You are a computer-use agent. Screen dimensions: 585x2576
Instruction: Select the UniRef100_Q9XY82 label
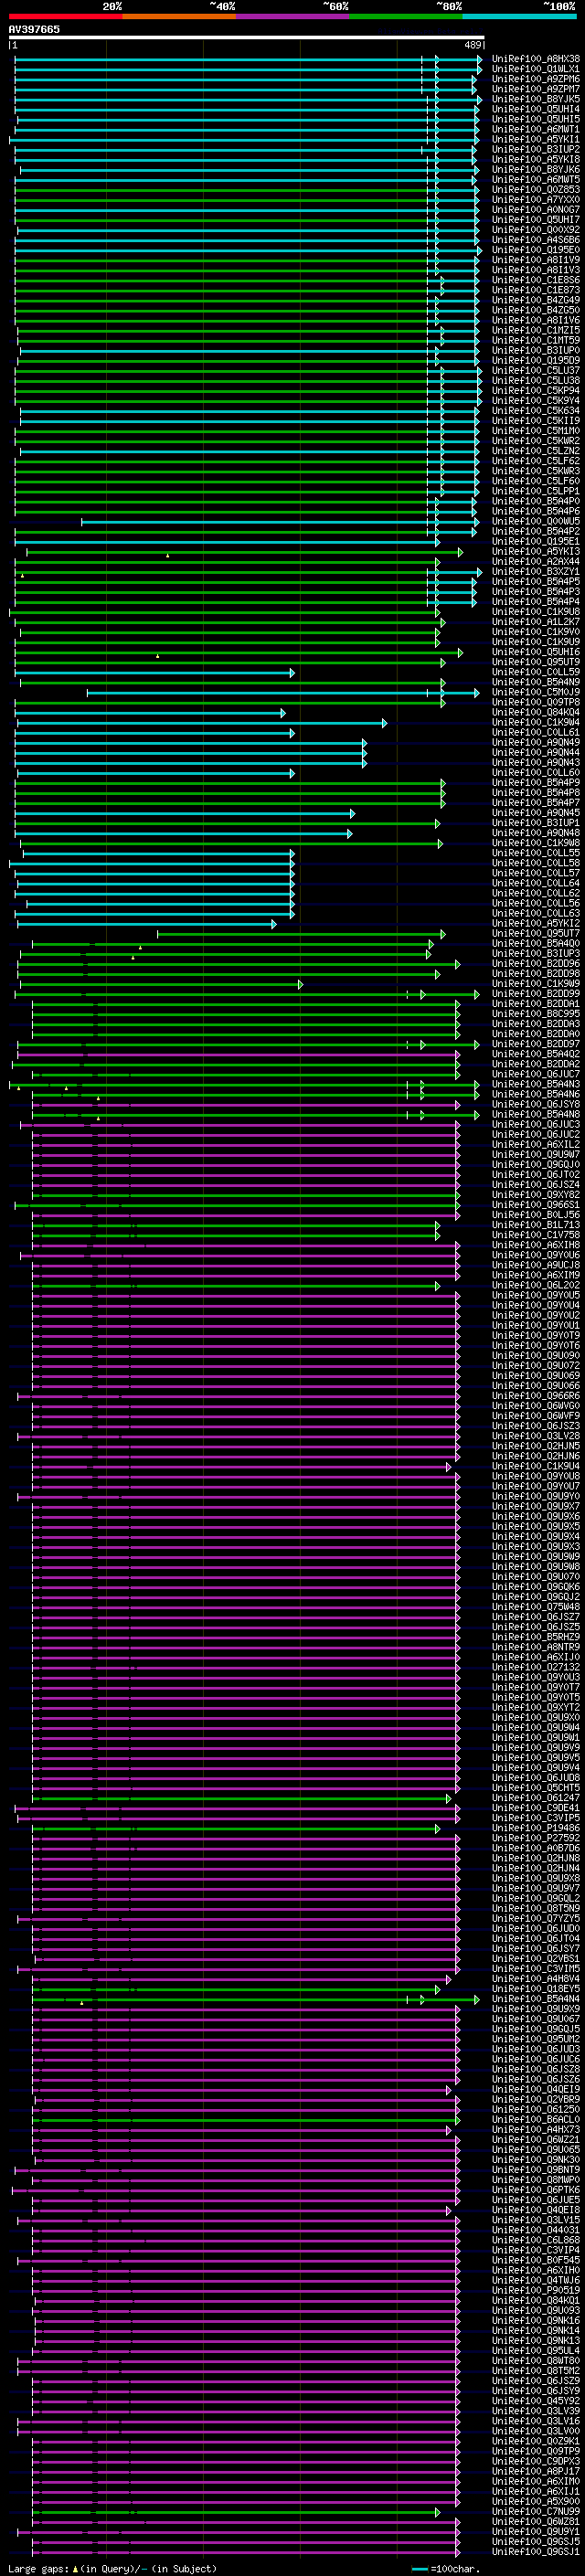click(536, 1195)
